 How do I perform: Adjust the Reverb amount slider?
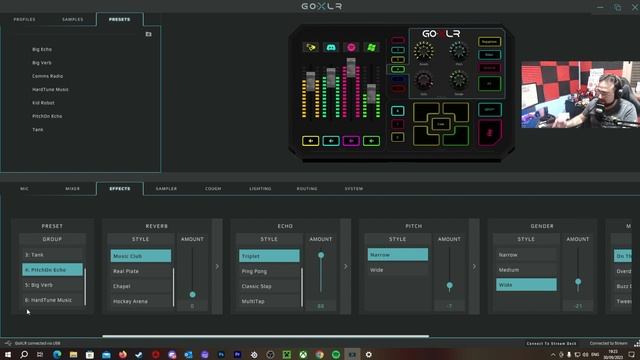(193, 294)
